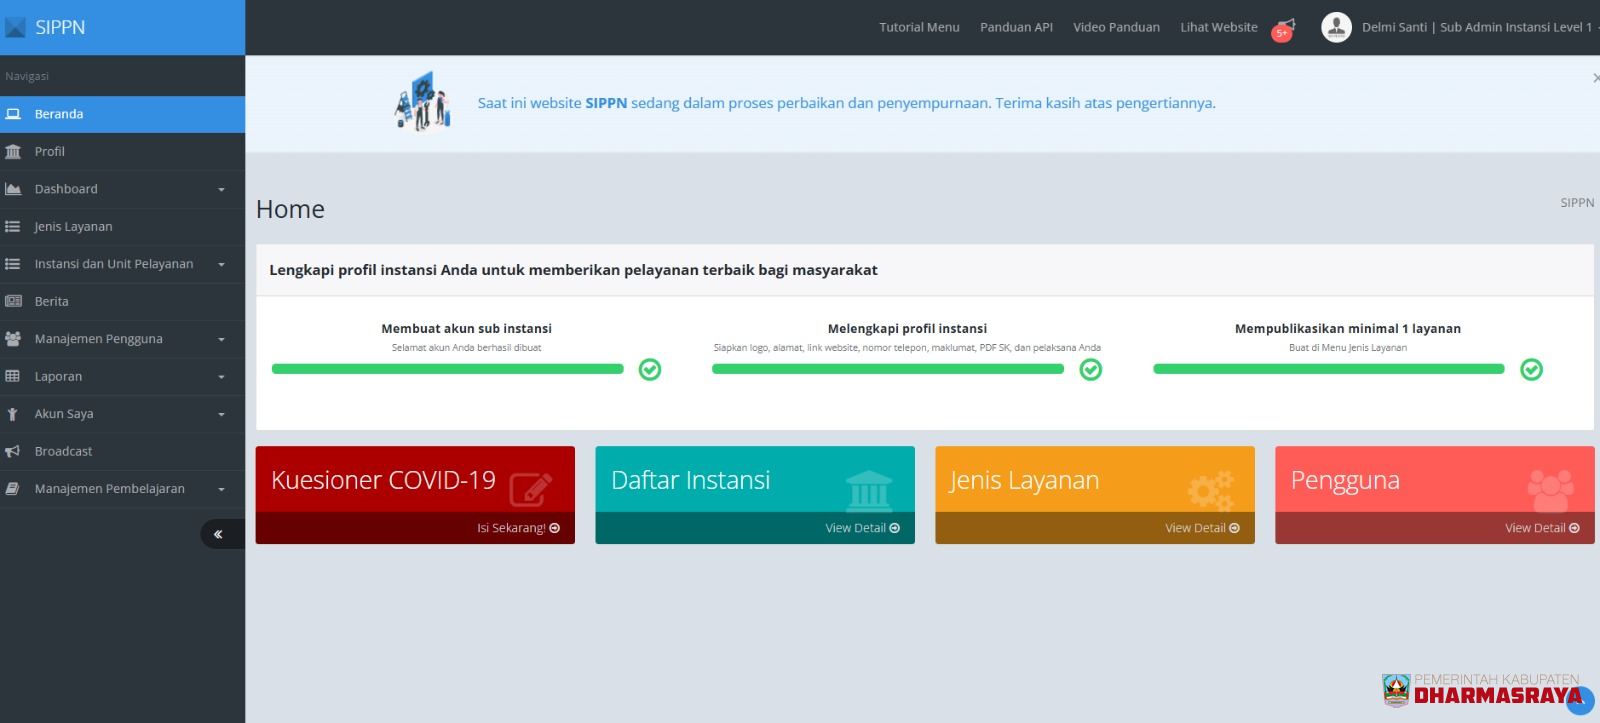
Task: Click text 'Buat di Menu Jenis Layanan'
Action: pos(1347,348)
